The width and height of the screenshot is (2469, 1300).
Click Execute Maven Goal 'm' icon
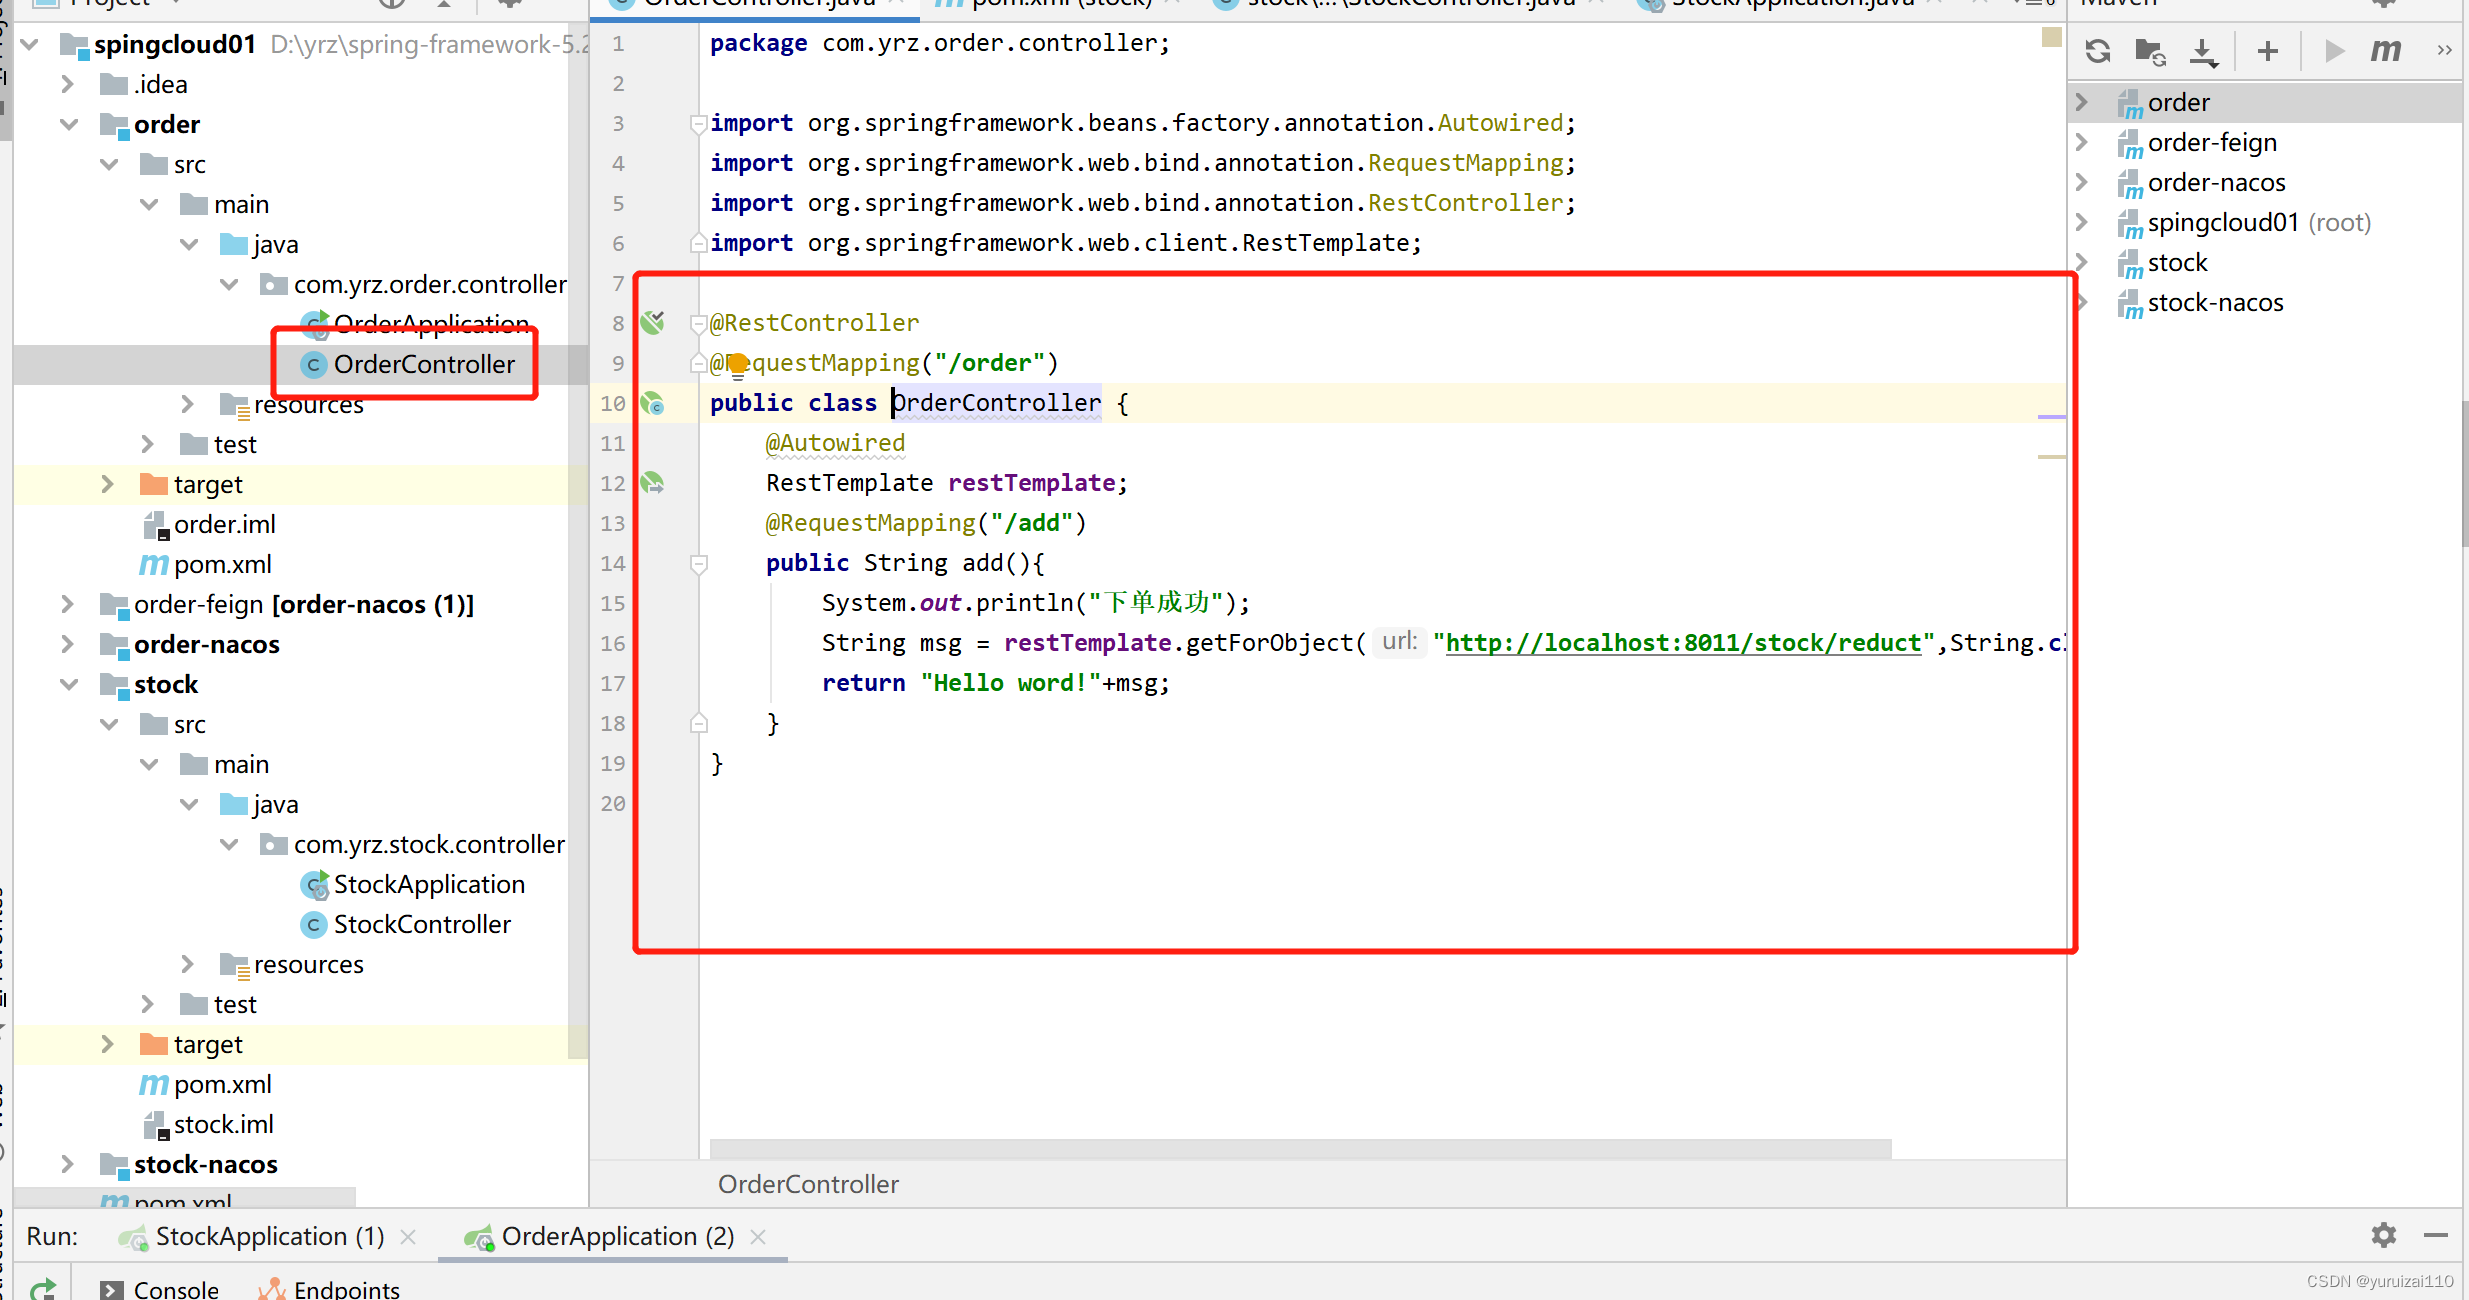[x=2385, y=51]
